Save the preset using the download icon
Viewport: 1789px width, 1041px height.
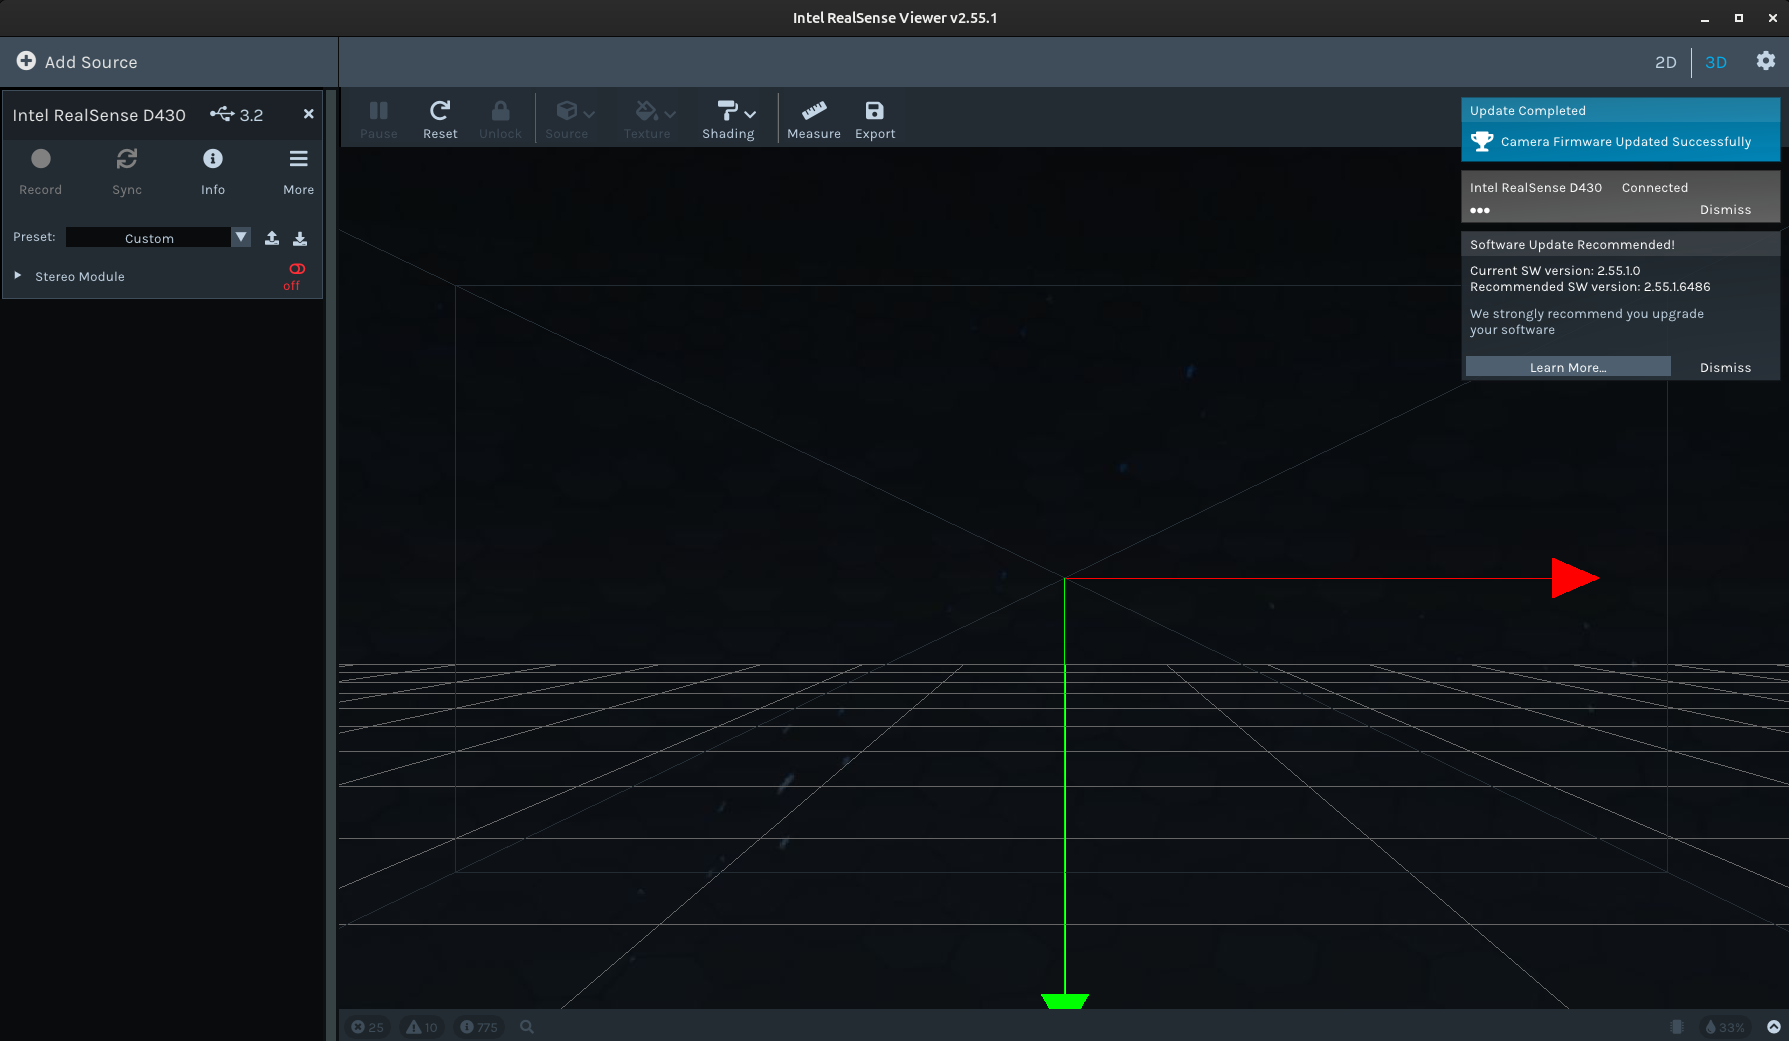tap(300, 238)
